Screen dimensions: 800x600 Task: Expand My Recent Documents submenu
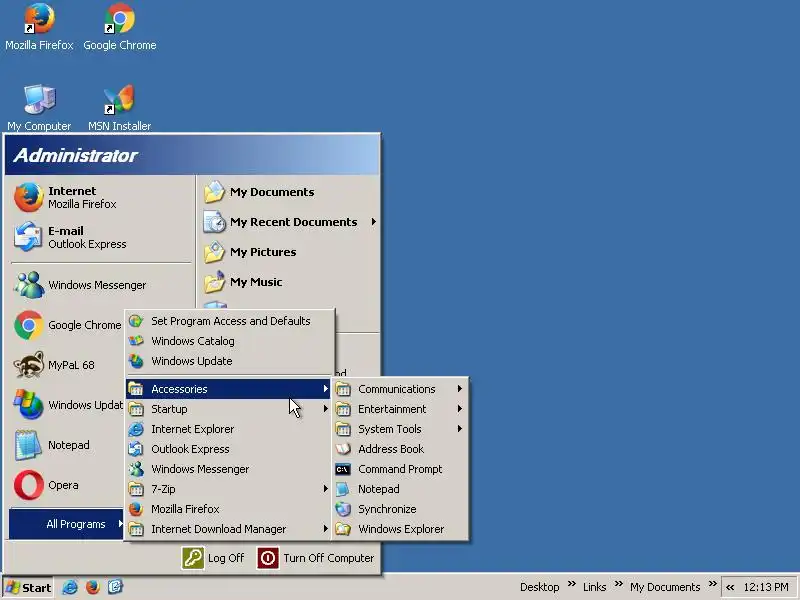[290, 222]
